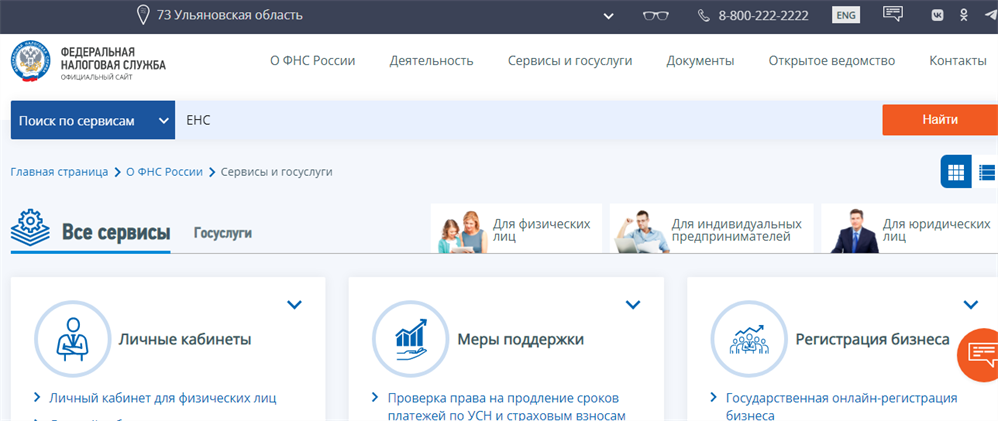The image size is (998, 421).
Task: Expand the Личные кабинеты card chevron
Action: 294,305
